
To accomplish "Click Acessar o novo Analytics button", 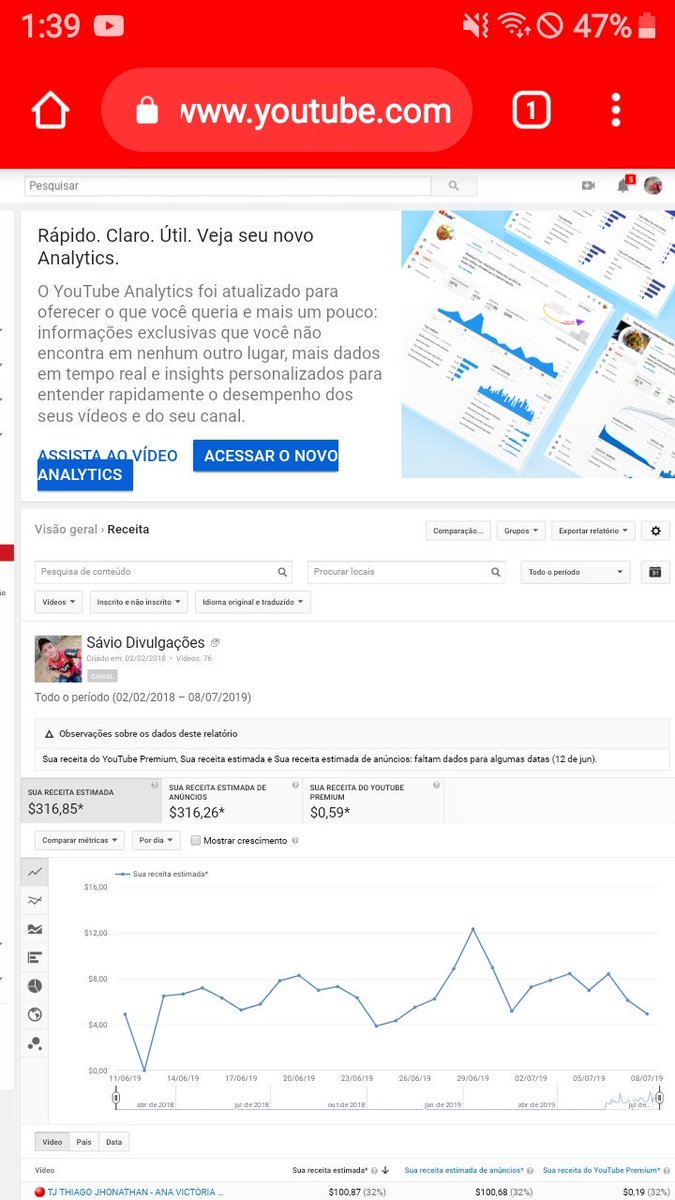I will click(265, 456).
